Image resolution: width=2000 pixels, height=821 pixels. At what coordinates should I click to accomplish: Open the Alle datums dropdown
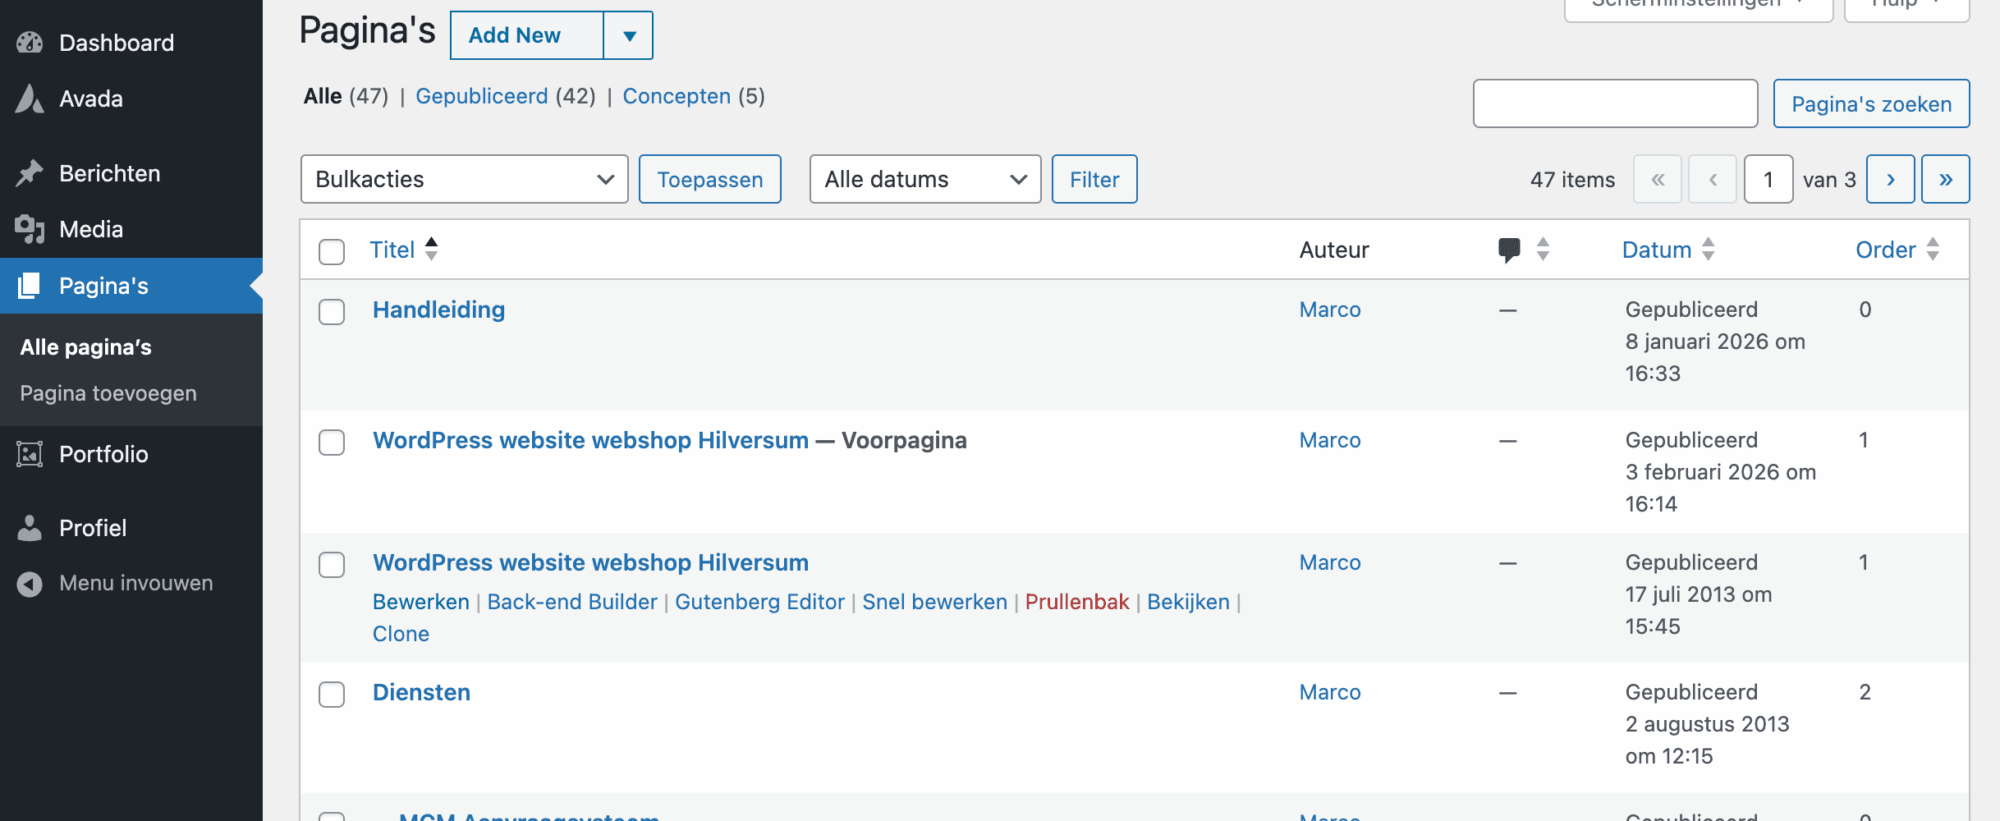925,179
